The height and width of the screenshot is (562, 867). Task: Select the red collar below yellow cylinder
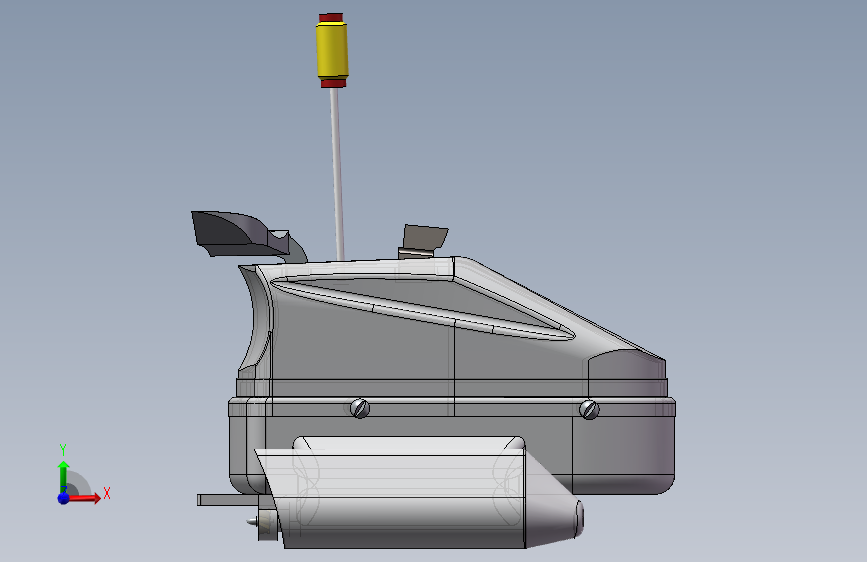333,84
